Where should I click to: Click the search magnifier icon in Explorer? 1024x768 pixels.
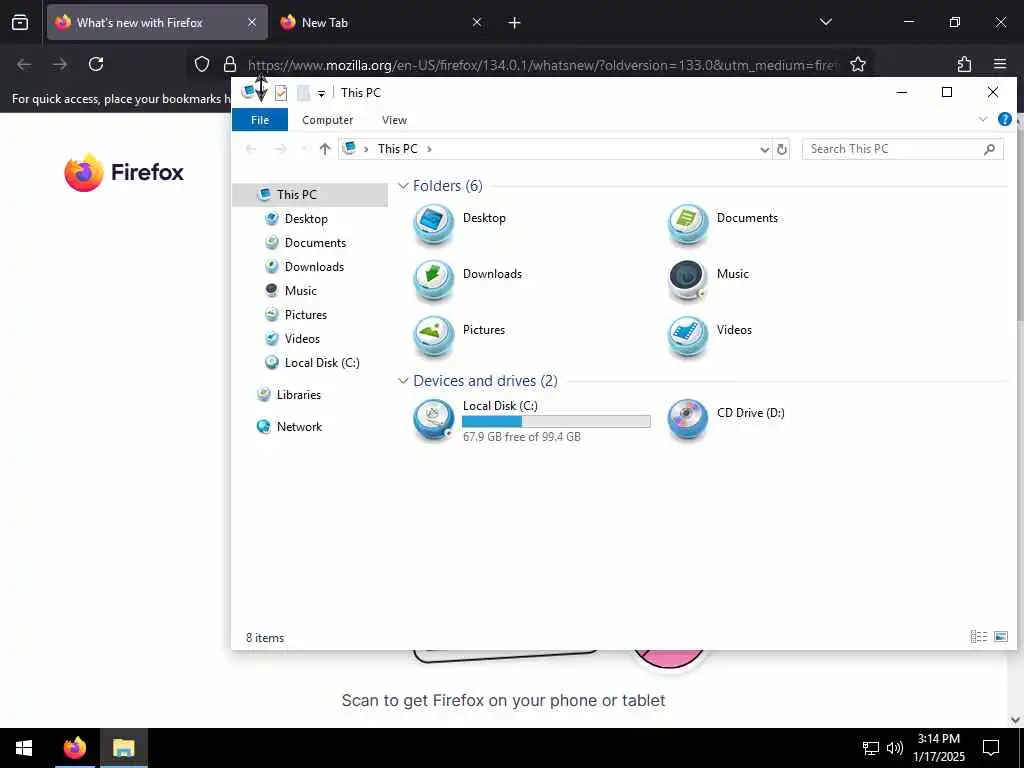click(x=989, y=149)
